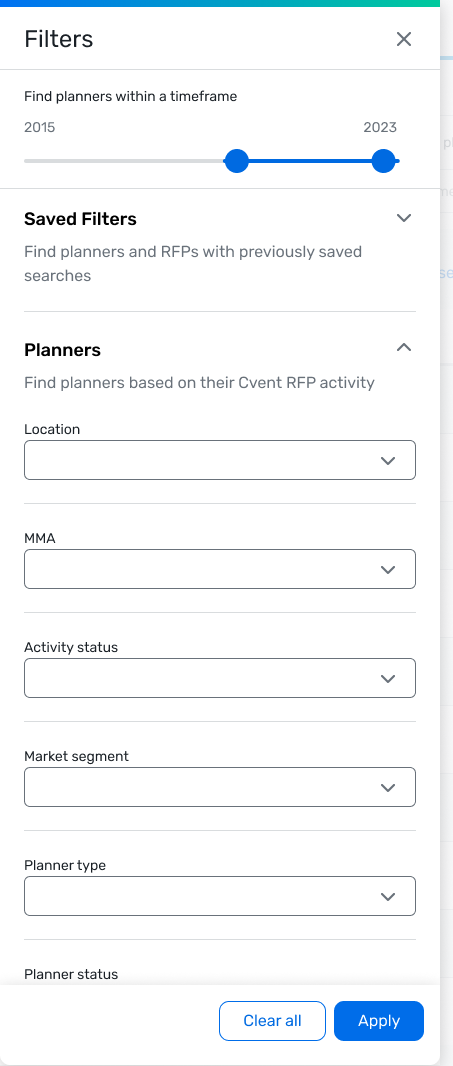The image size is (453, 1066).
Task: Click the MMA combo box field
Action: 220,569
